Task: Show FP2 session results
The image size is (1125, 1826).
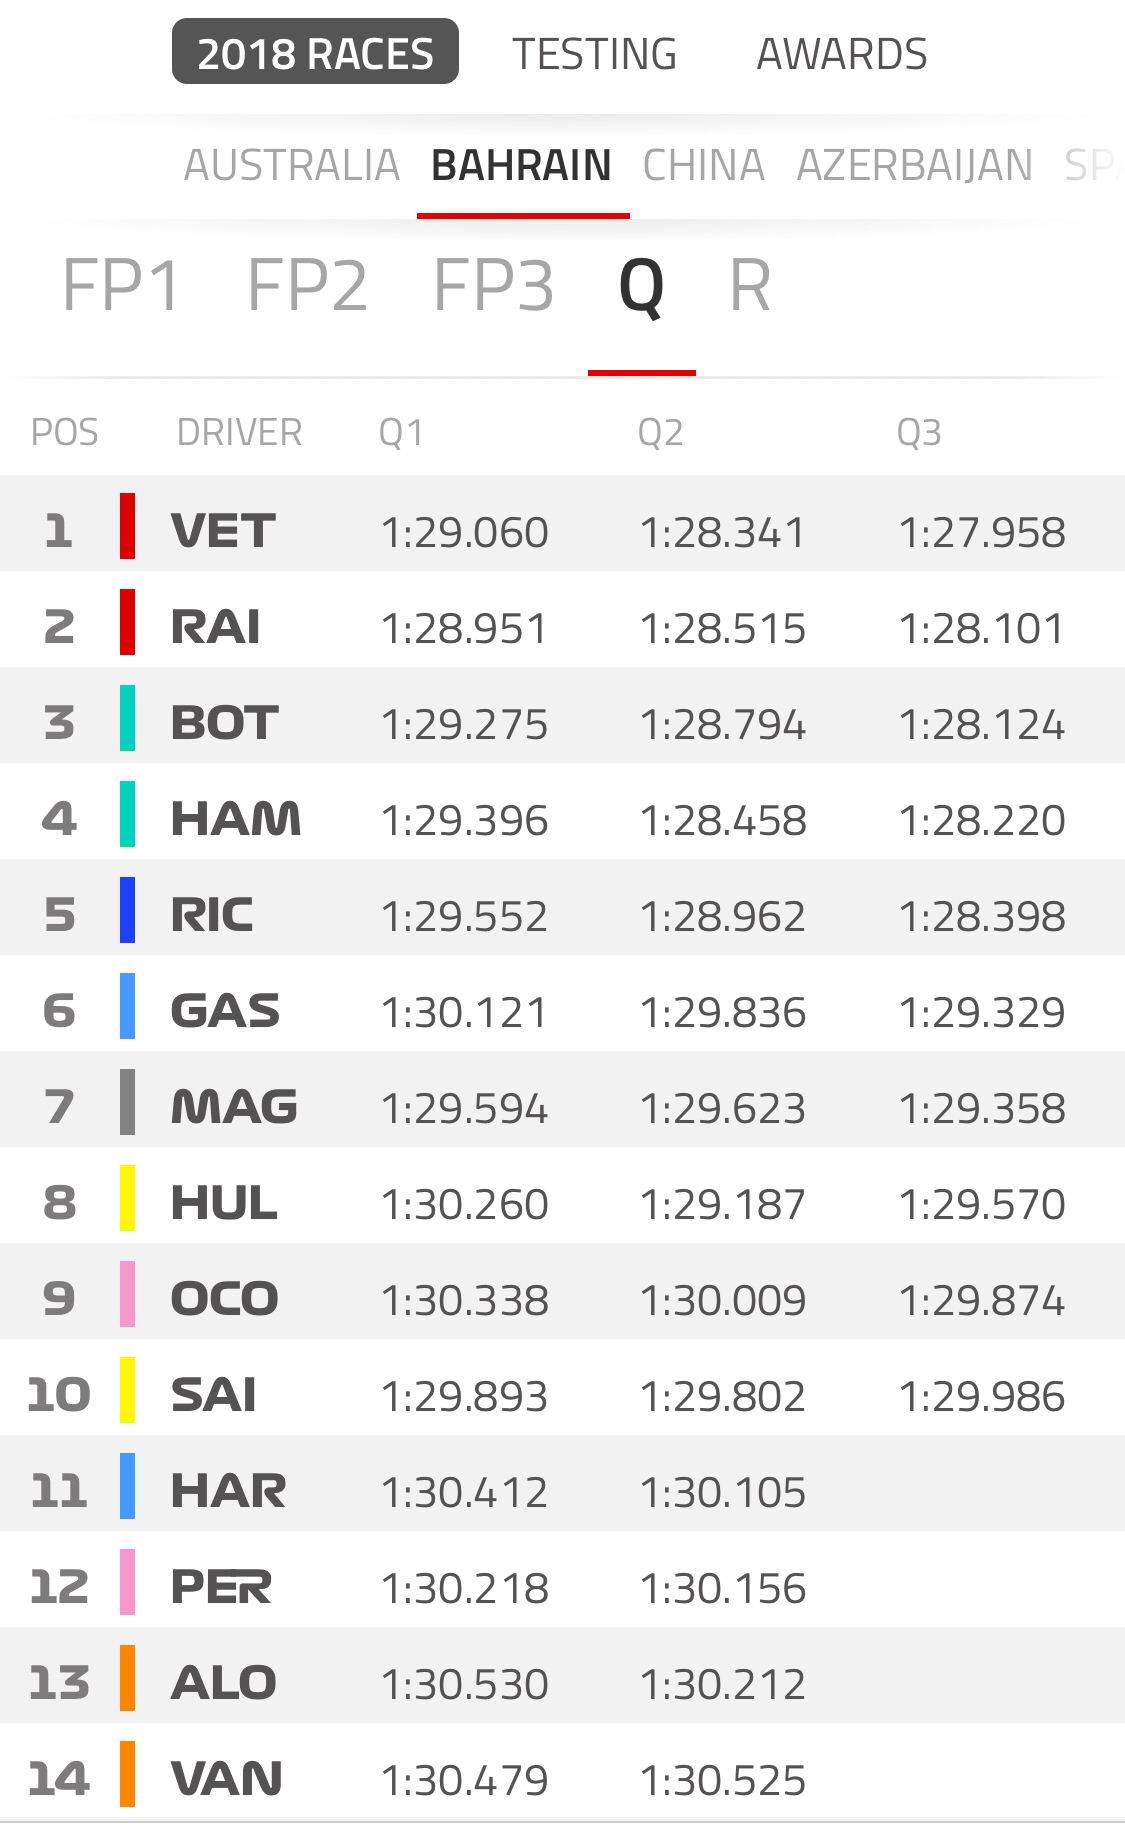Action: pos(308,286)
